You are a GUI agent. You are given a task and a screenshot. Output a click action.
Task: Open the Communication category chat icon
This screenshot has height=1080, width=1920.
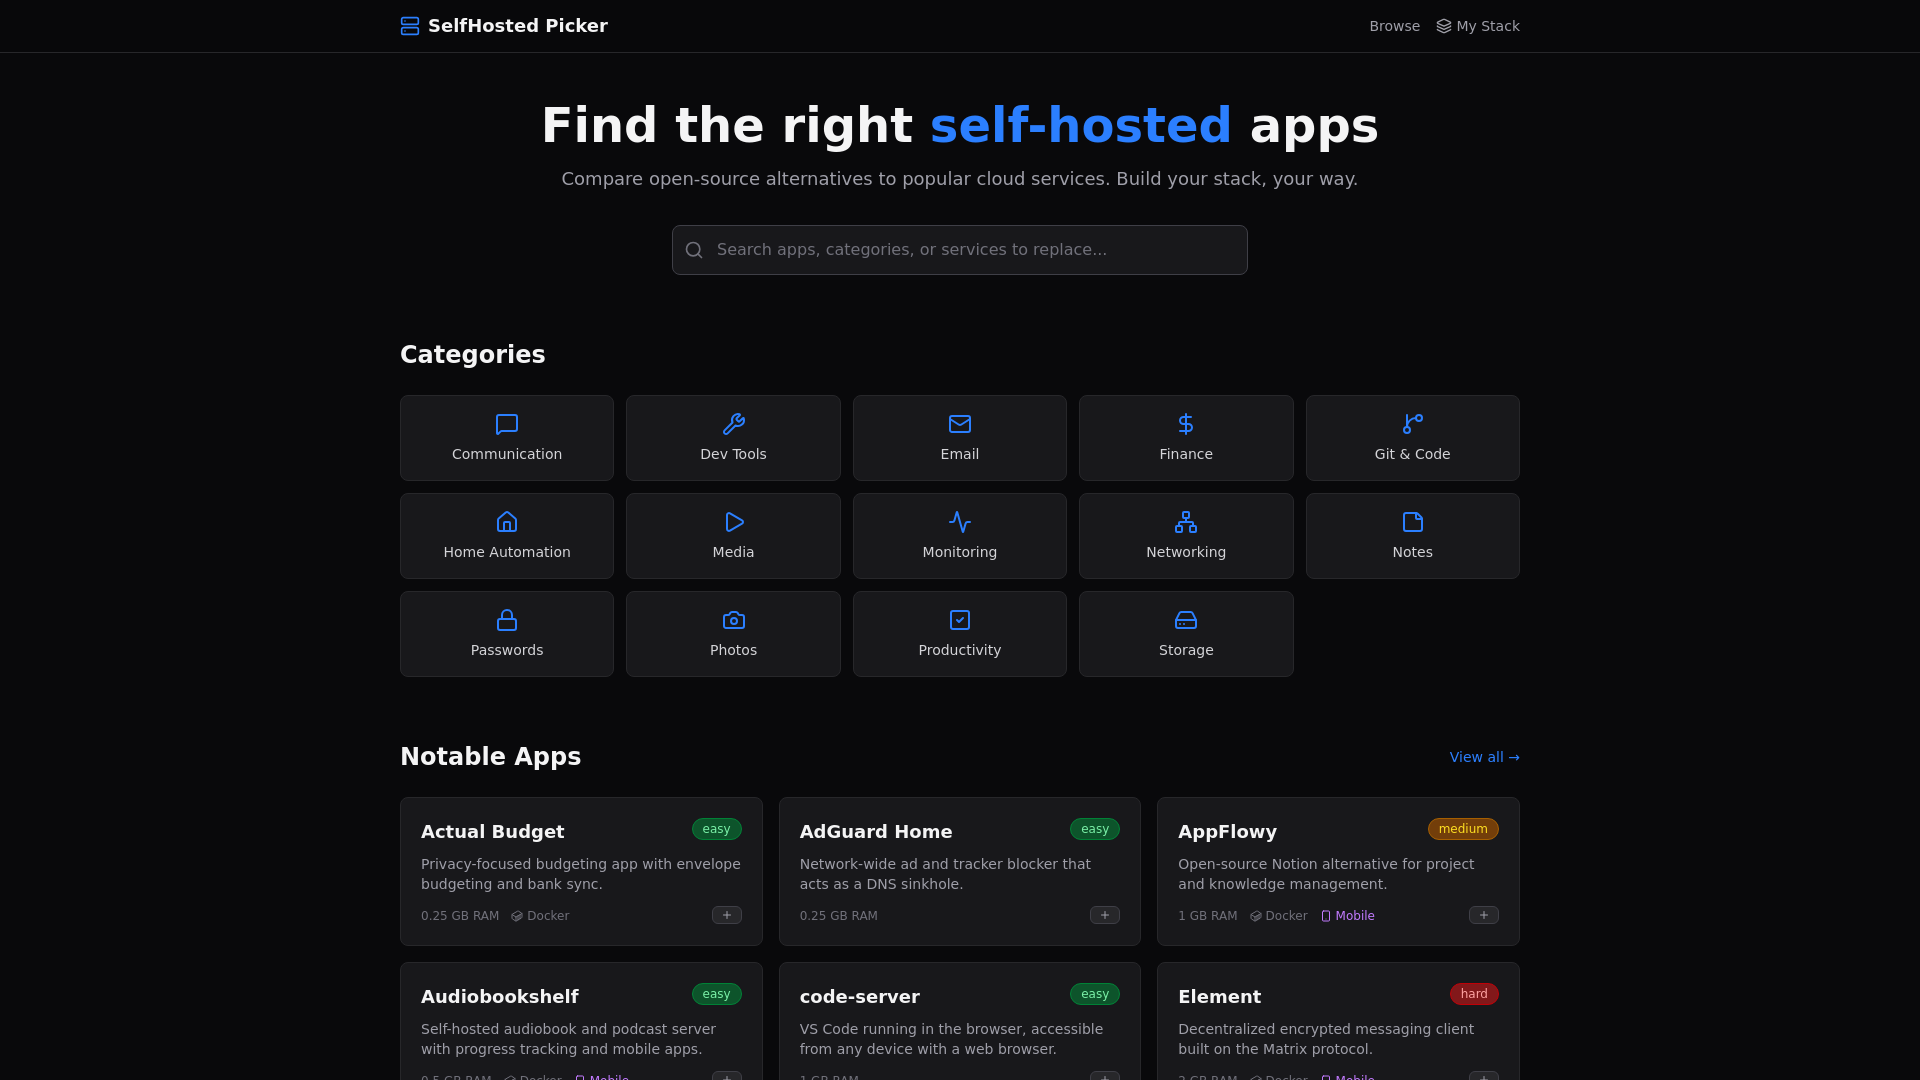[x=507, y=424]
